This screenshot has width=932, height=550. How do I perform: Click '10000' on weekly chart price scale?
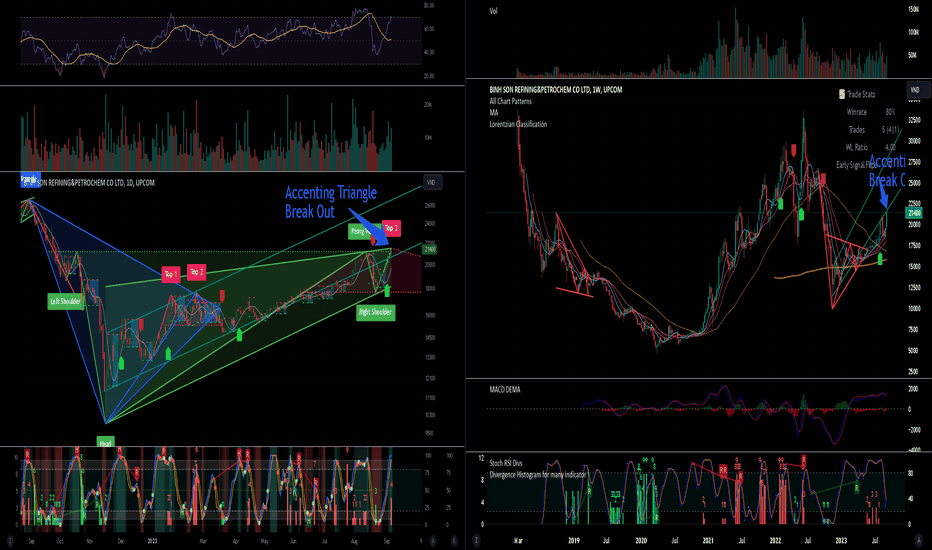(x=914, y=309)
